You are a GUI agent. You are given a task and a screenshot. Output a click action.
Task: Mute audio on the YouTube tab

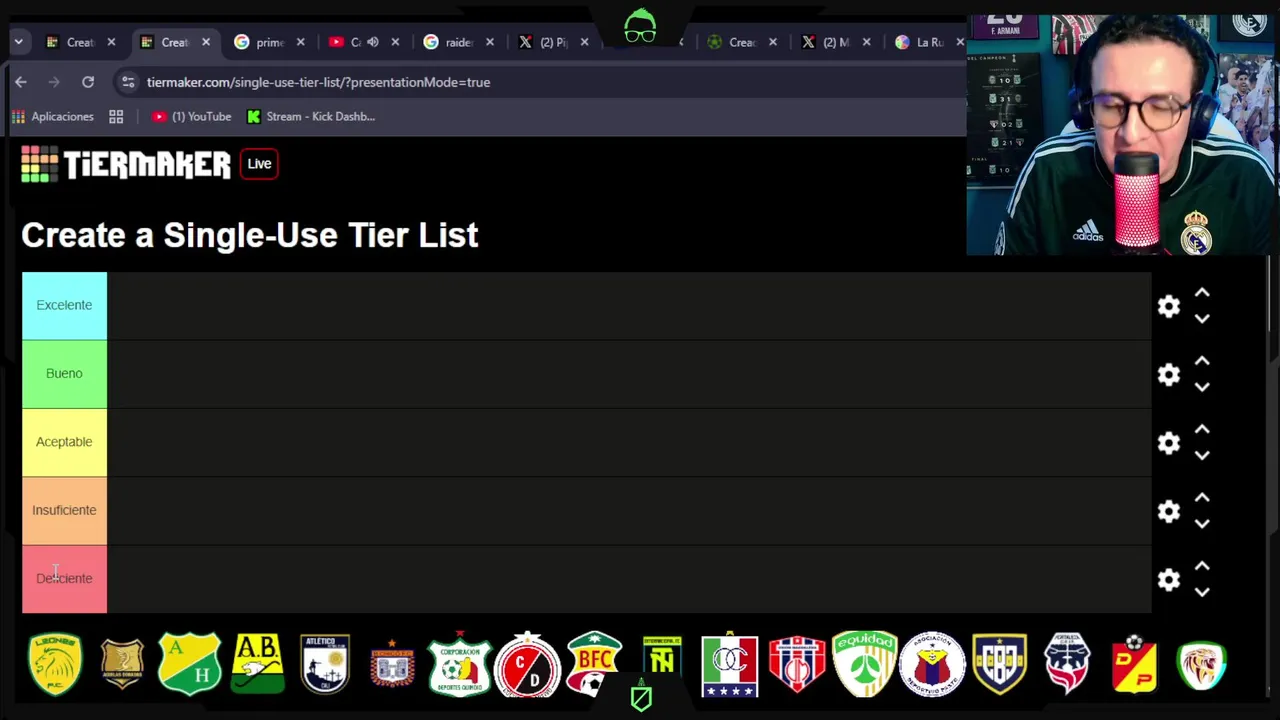[x=373, y=42]
